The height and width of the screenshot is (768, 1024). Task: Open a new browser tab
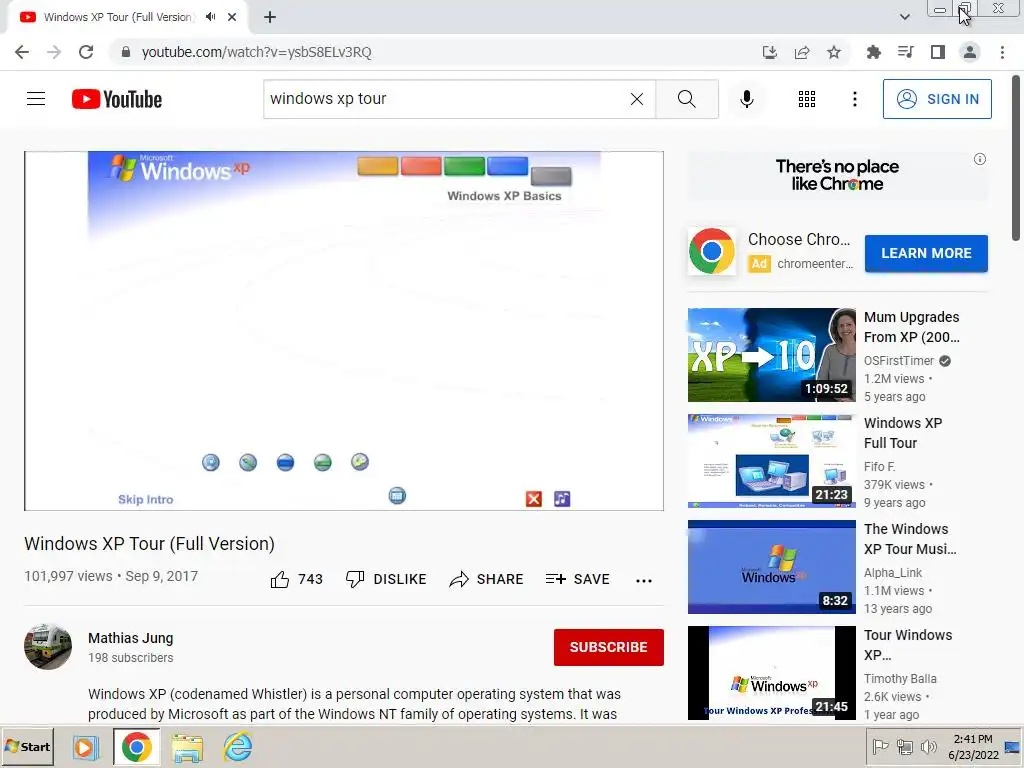pos(270,17)
